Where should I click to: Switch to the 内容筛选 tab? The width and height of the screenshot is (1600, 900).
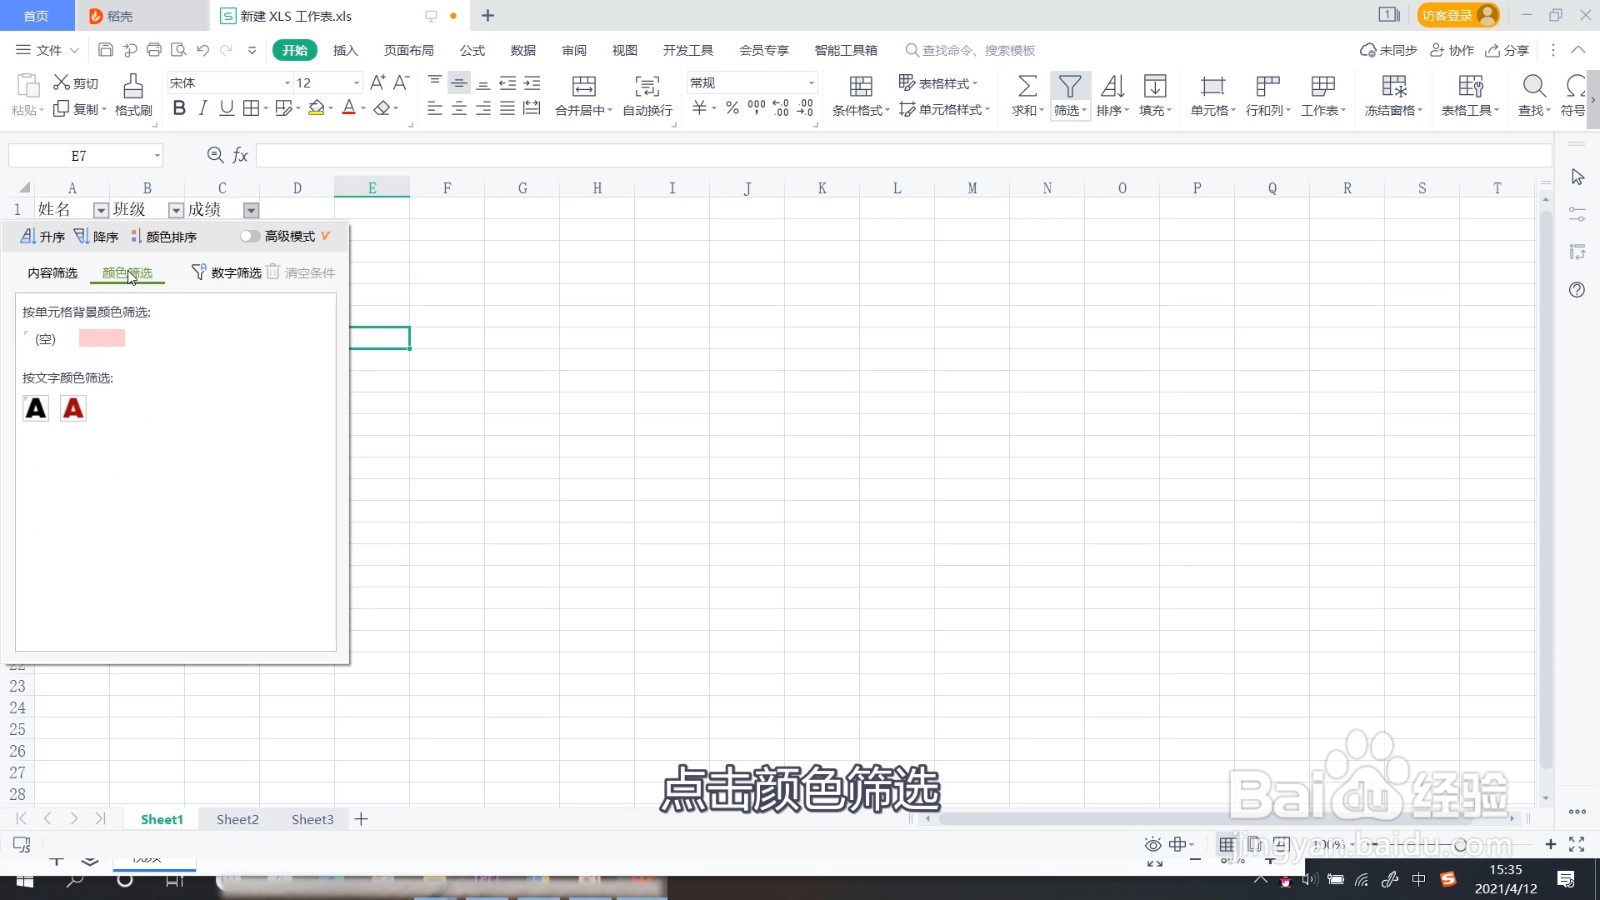click(x=52, y=273)
